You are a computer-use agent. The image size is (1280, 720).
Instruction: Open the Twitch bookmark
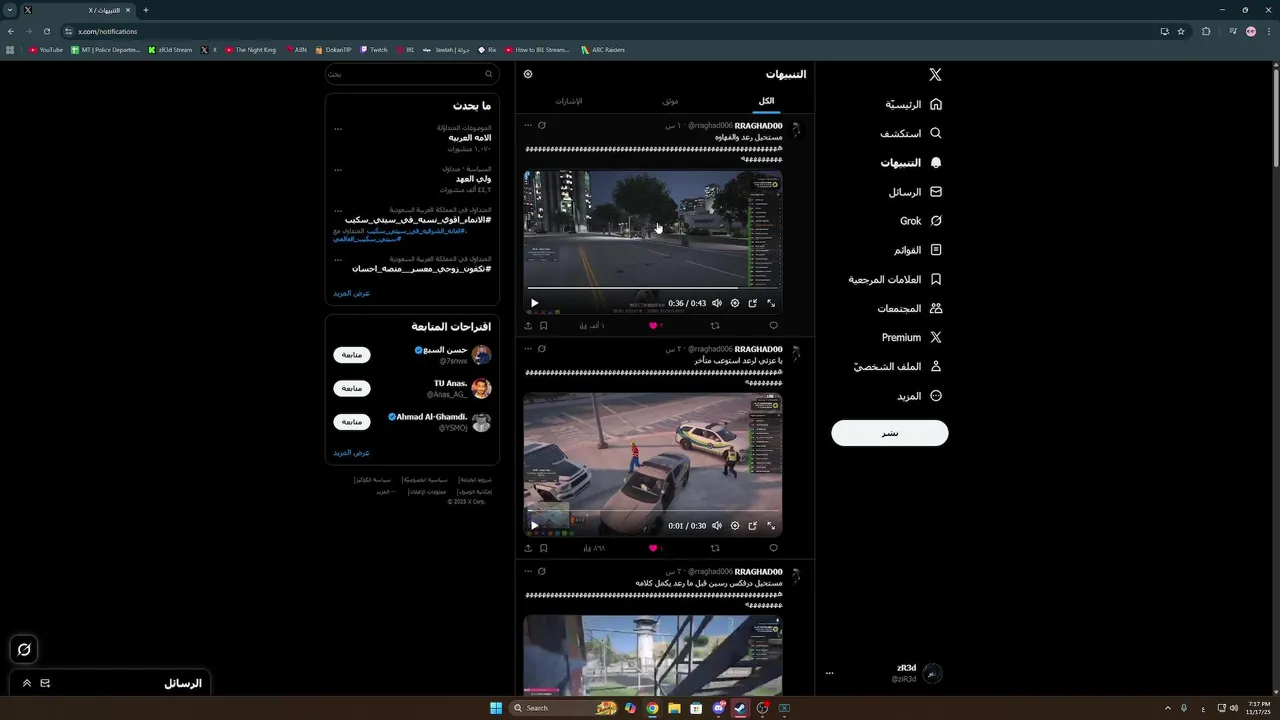point(374,49)
